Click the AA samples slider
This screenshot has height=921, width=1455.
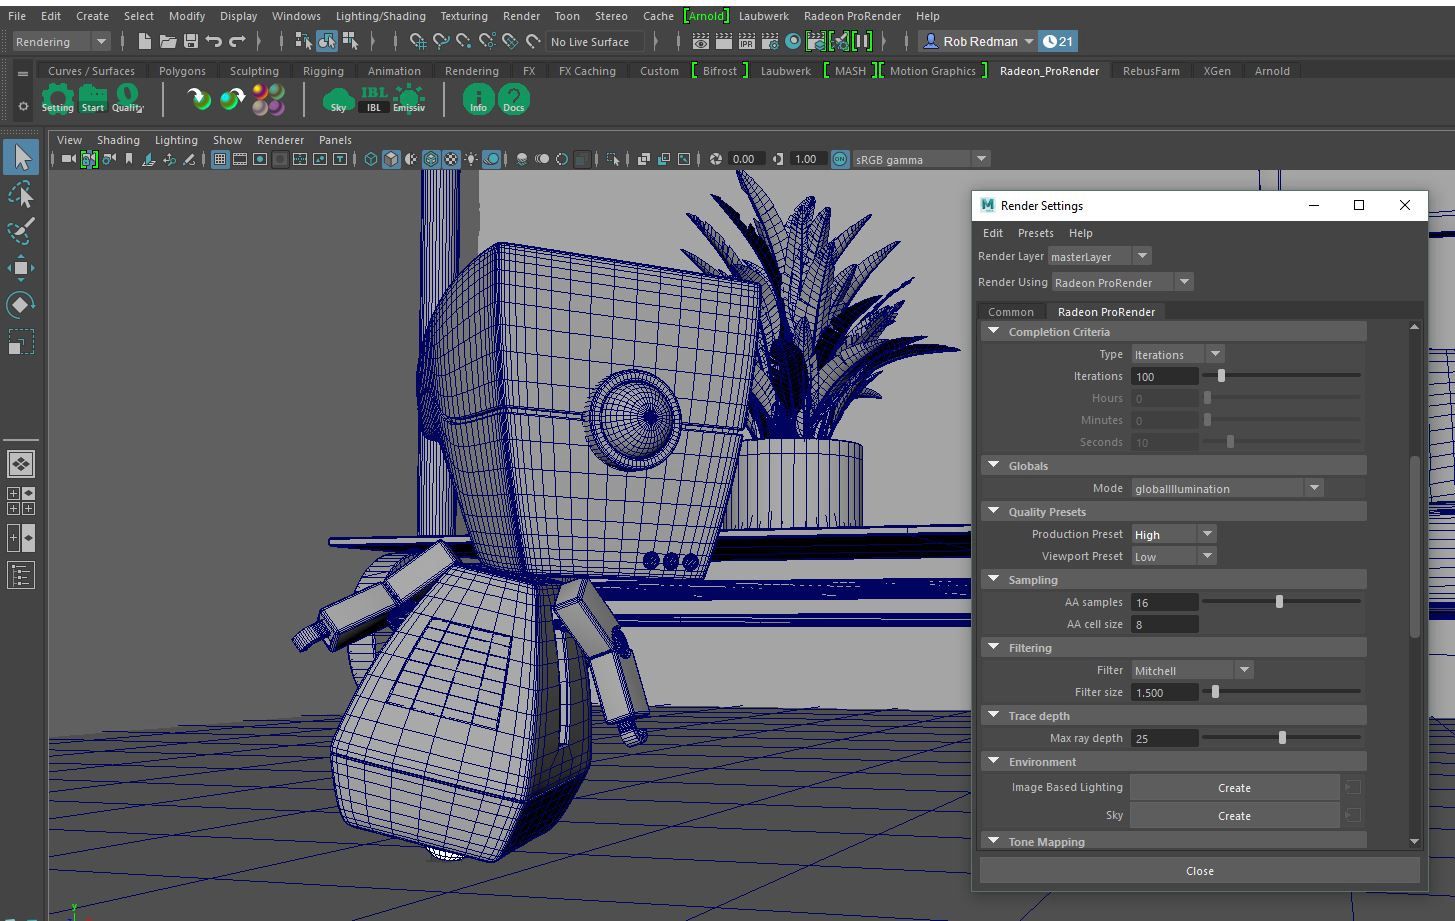[x=1279, y=602]
